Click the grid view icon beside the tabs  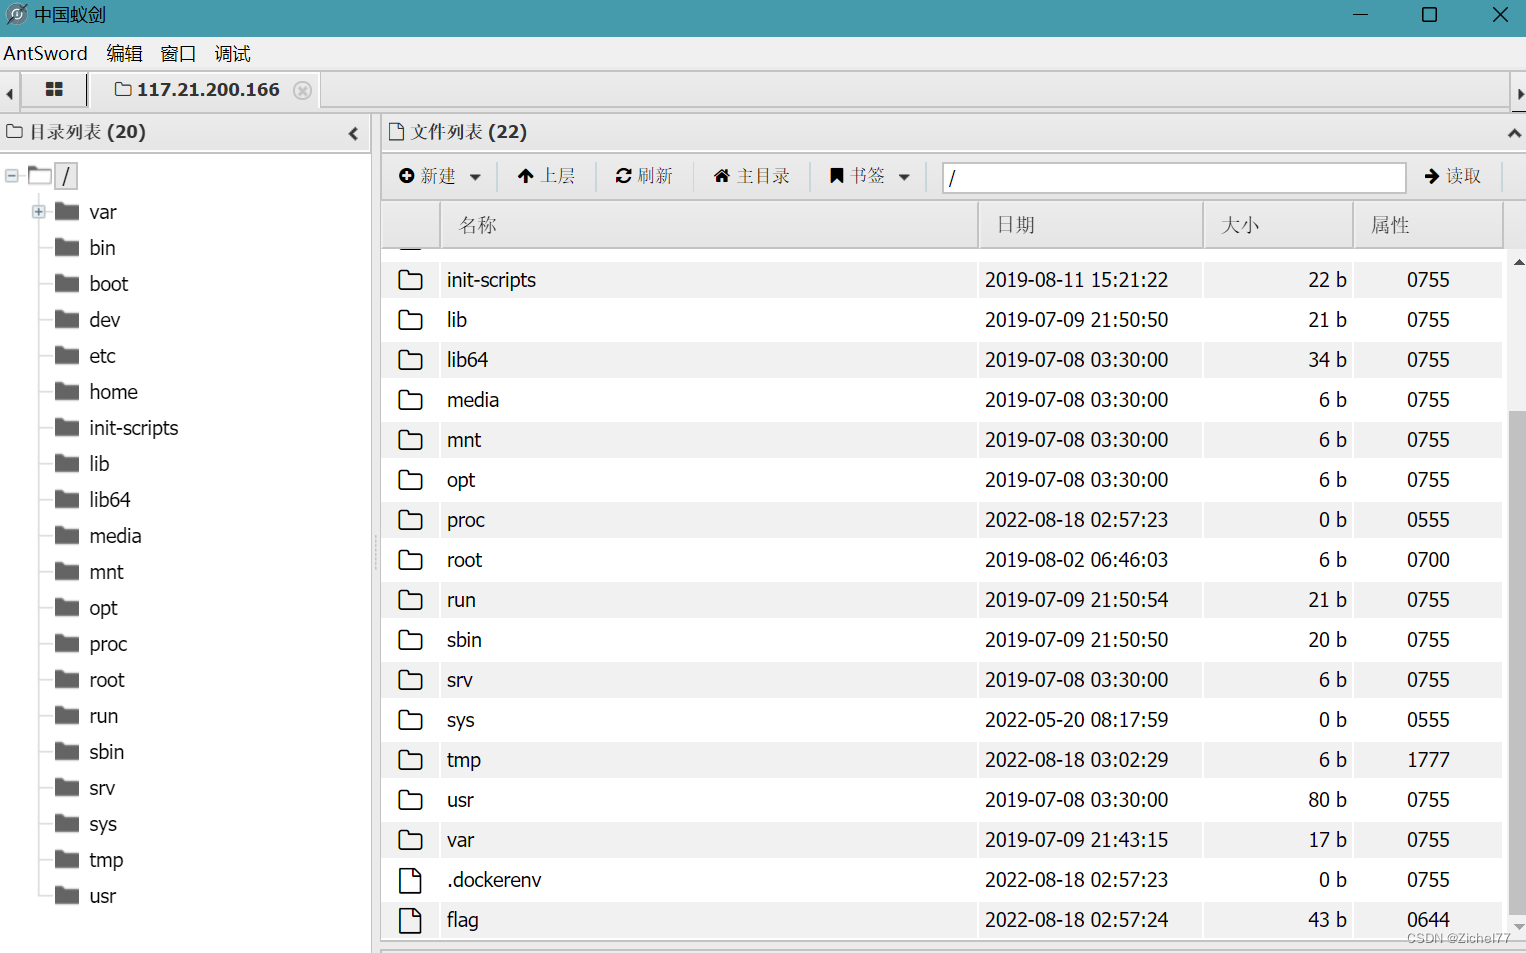(54, 89)
